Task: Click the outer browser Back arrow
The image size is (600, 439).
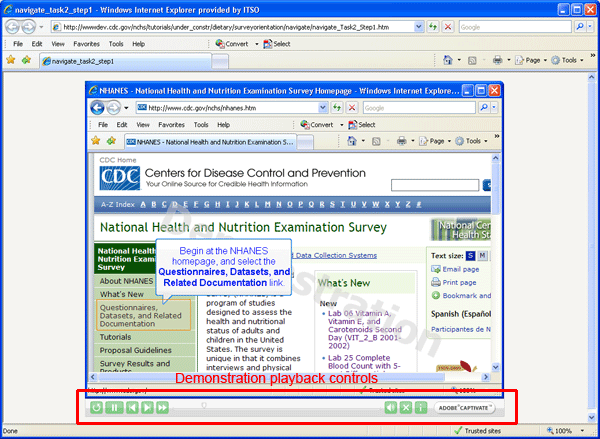Action: click(x=13, y=27)
